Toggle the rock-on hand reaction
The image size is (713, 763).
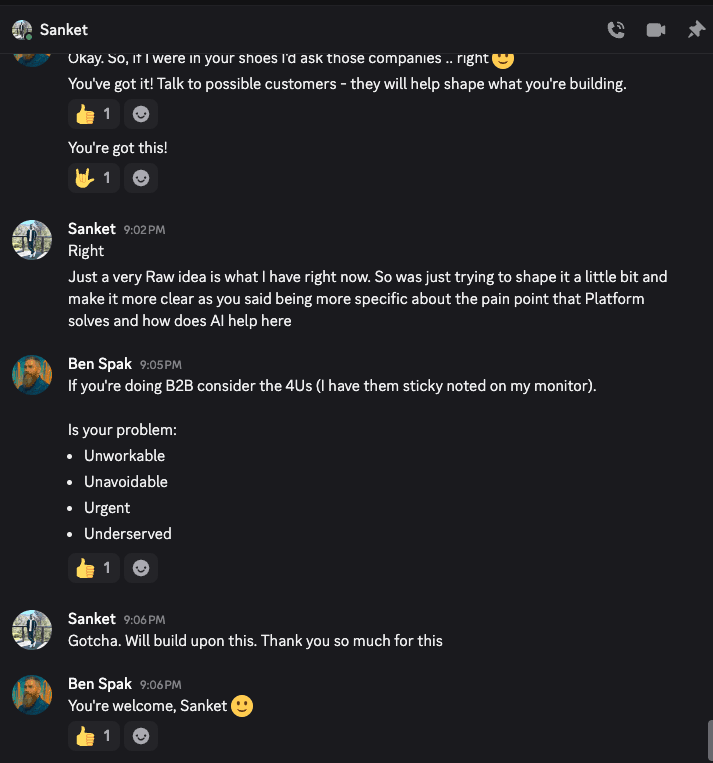pos(94,178)
